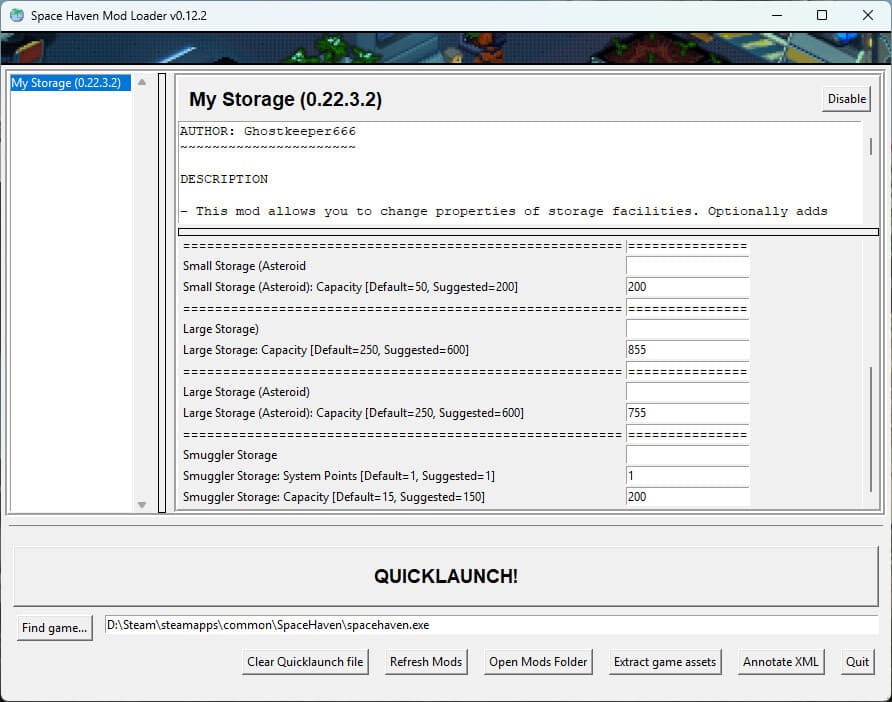
Task: Click the DESCRIPTION heading in mod text
Action: (224, 179)
